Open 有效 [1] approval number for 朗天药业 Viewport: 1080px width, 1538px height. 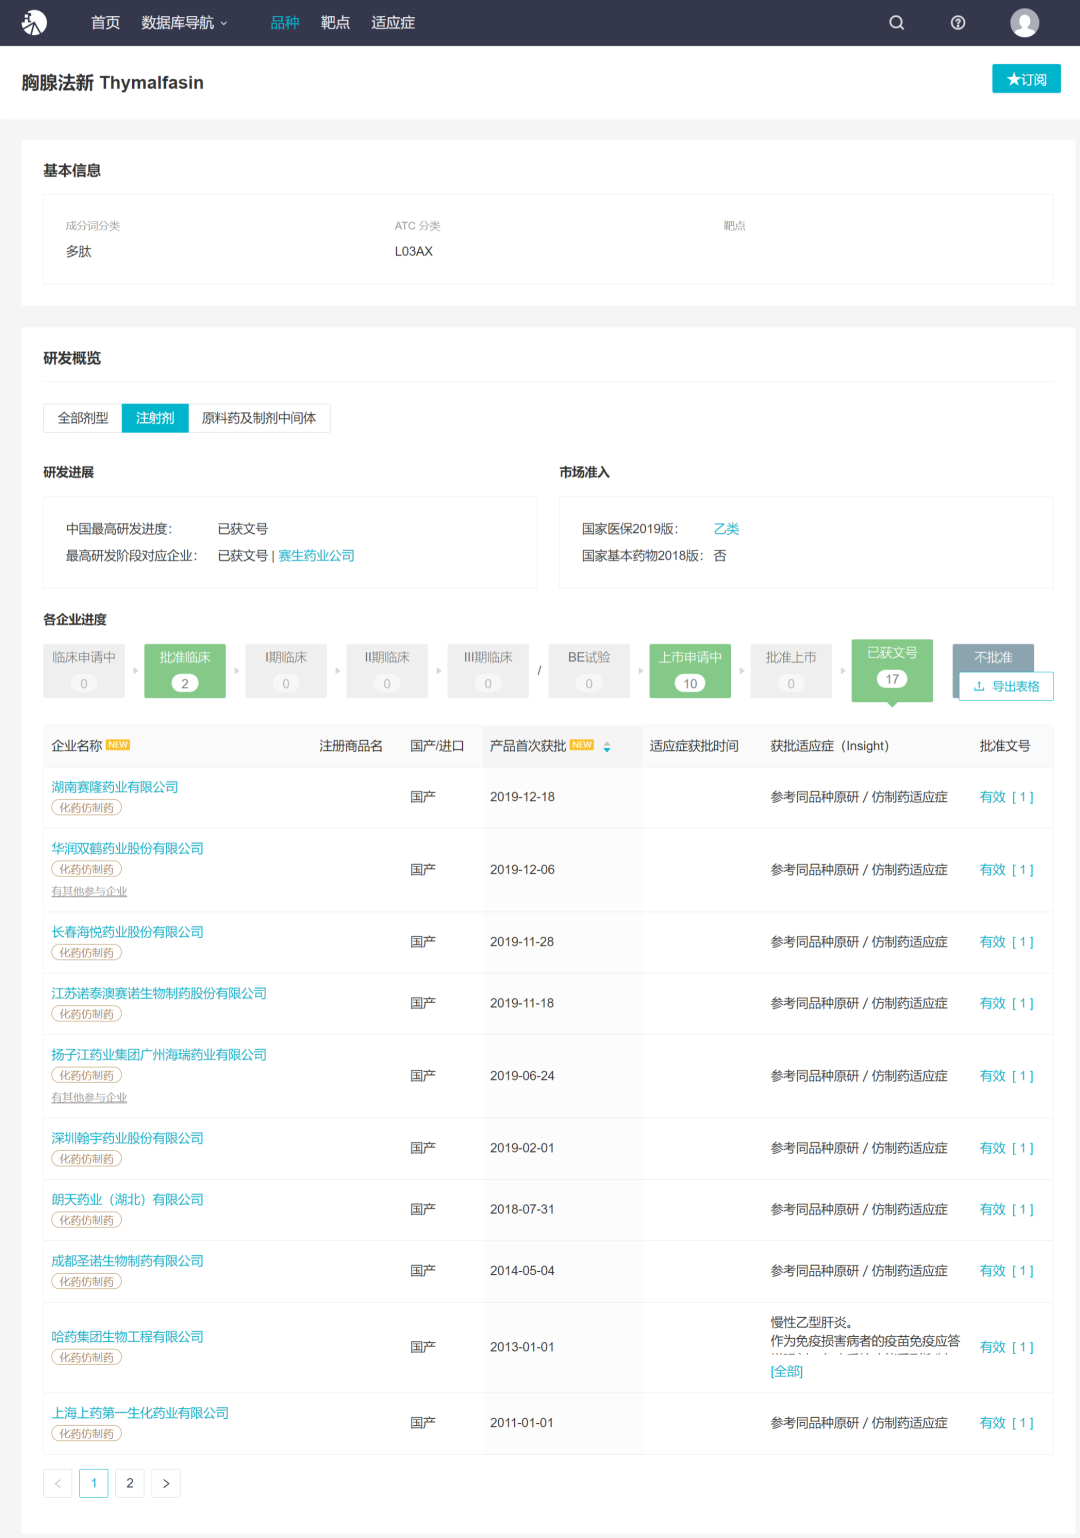tap(1007, 1209)
